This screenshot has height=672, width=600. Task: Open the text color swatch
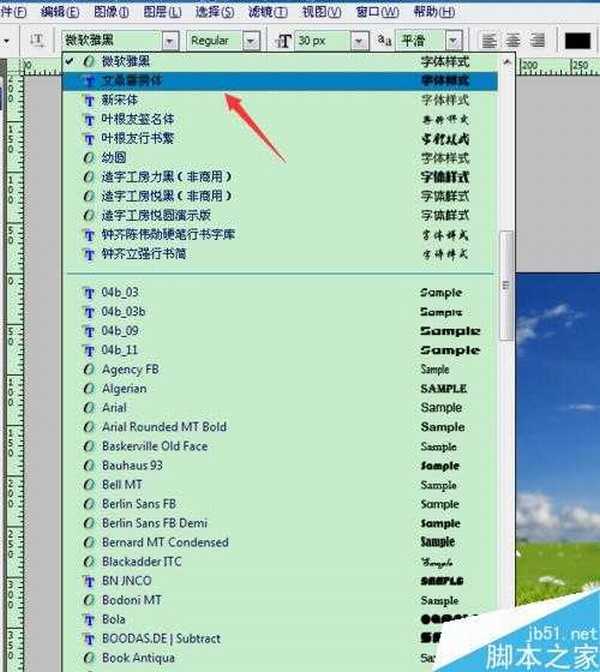click(578, 41)
